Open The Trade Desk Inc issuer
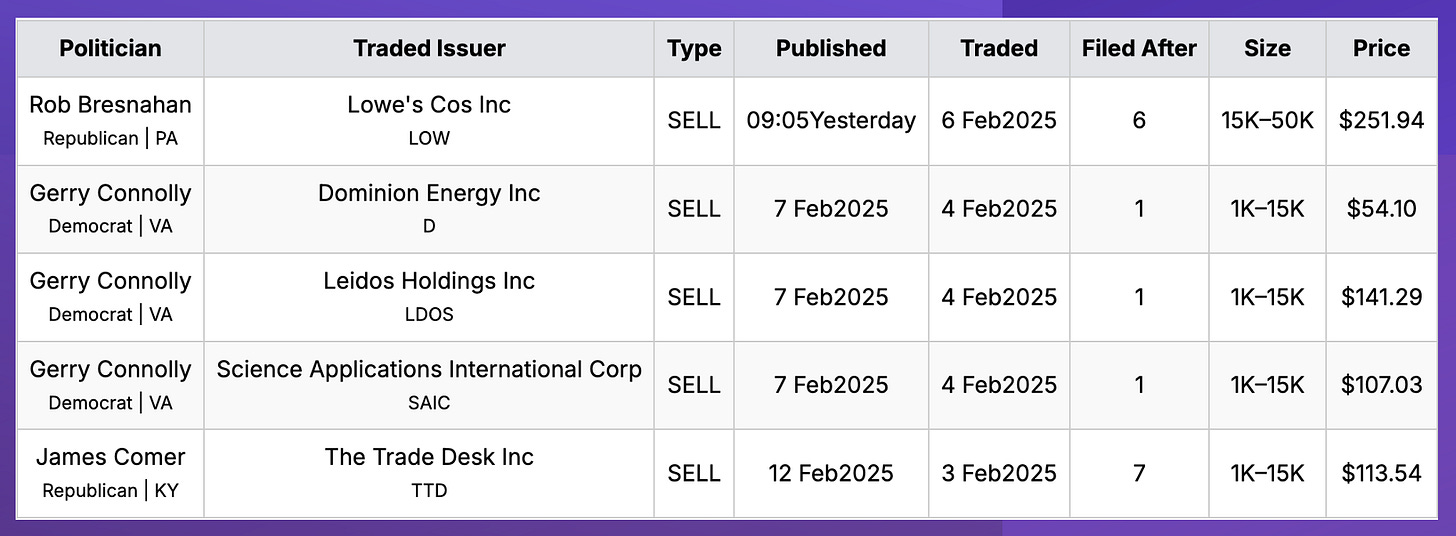Viewport: 1456px width, 536px height. 429,457
